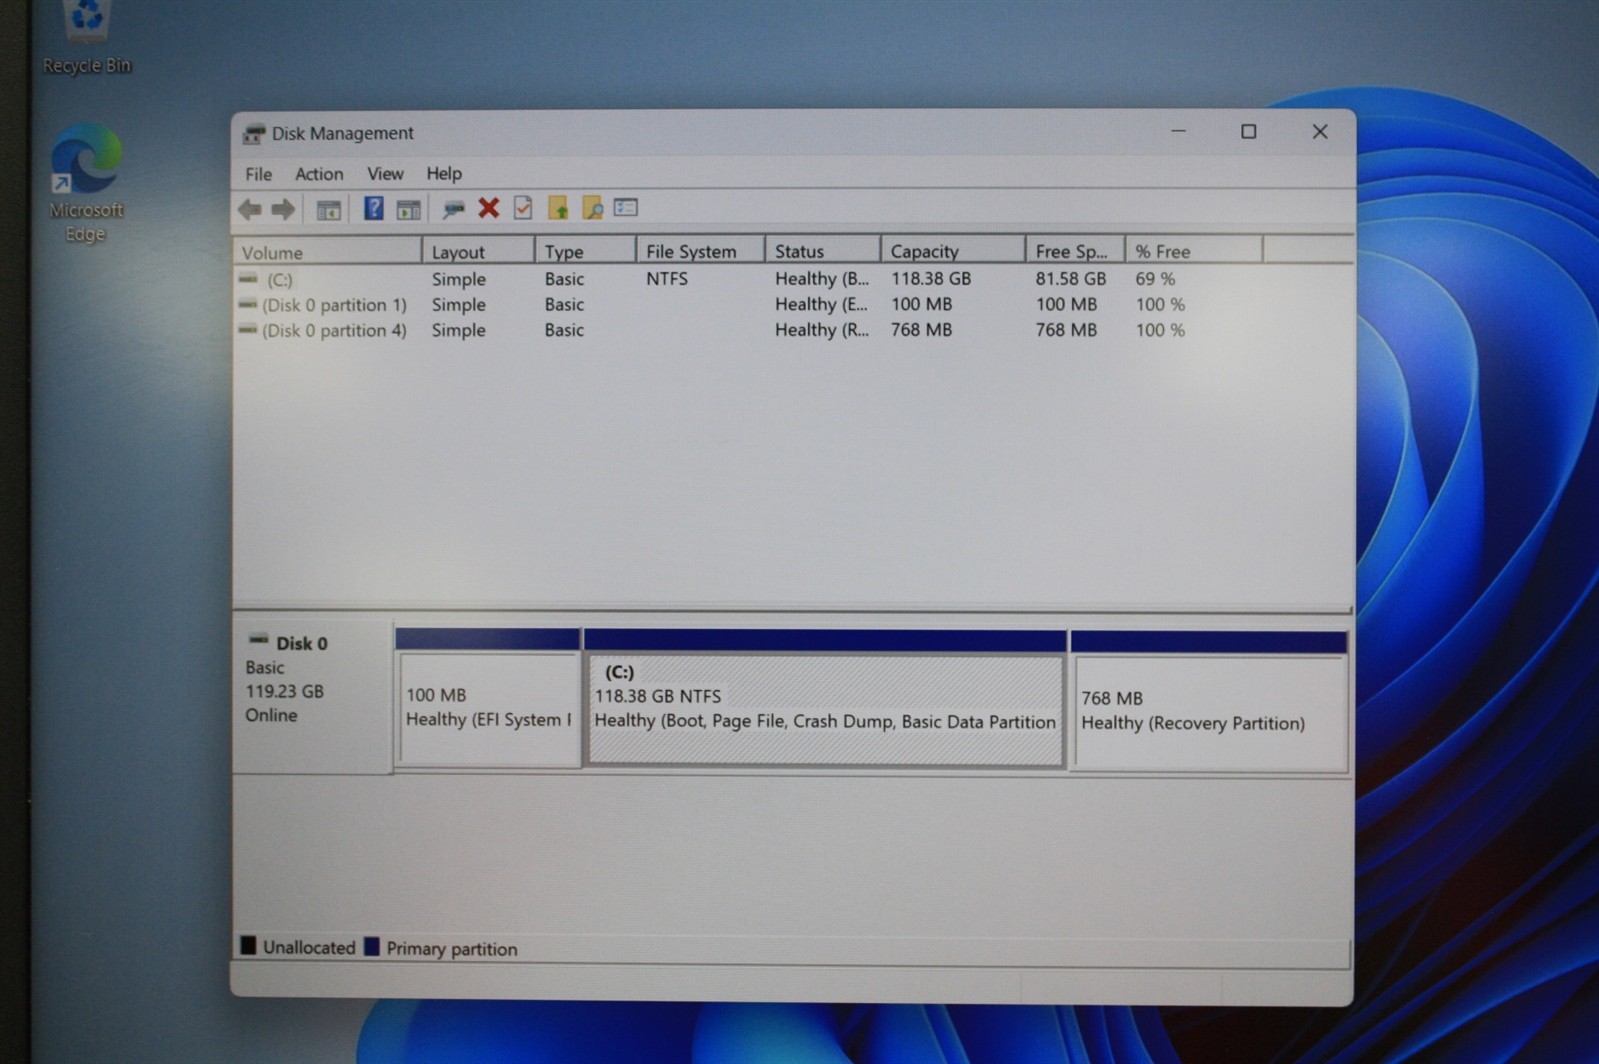
Task: Select the (C:) volume name in list
Action: pyautogui.click(x=279, y=280)
